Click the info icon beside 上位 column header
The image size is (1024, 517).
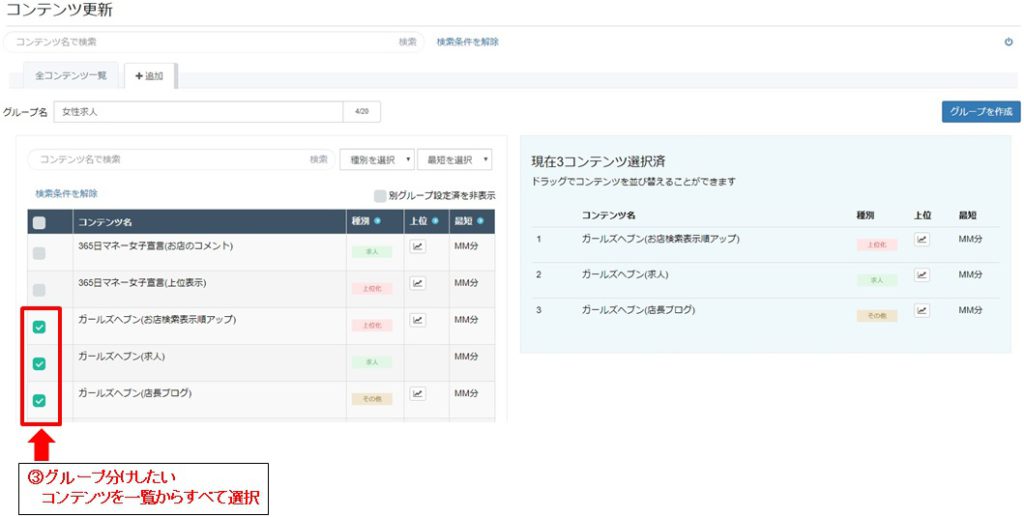pyautogui.click(x=435, y=221)
